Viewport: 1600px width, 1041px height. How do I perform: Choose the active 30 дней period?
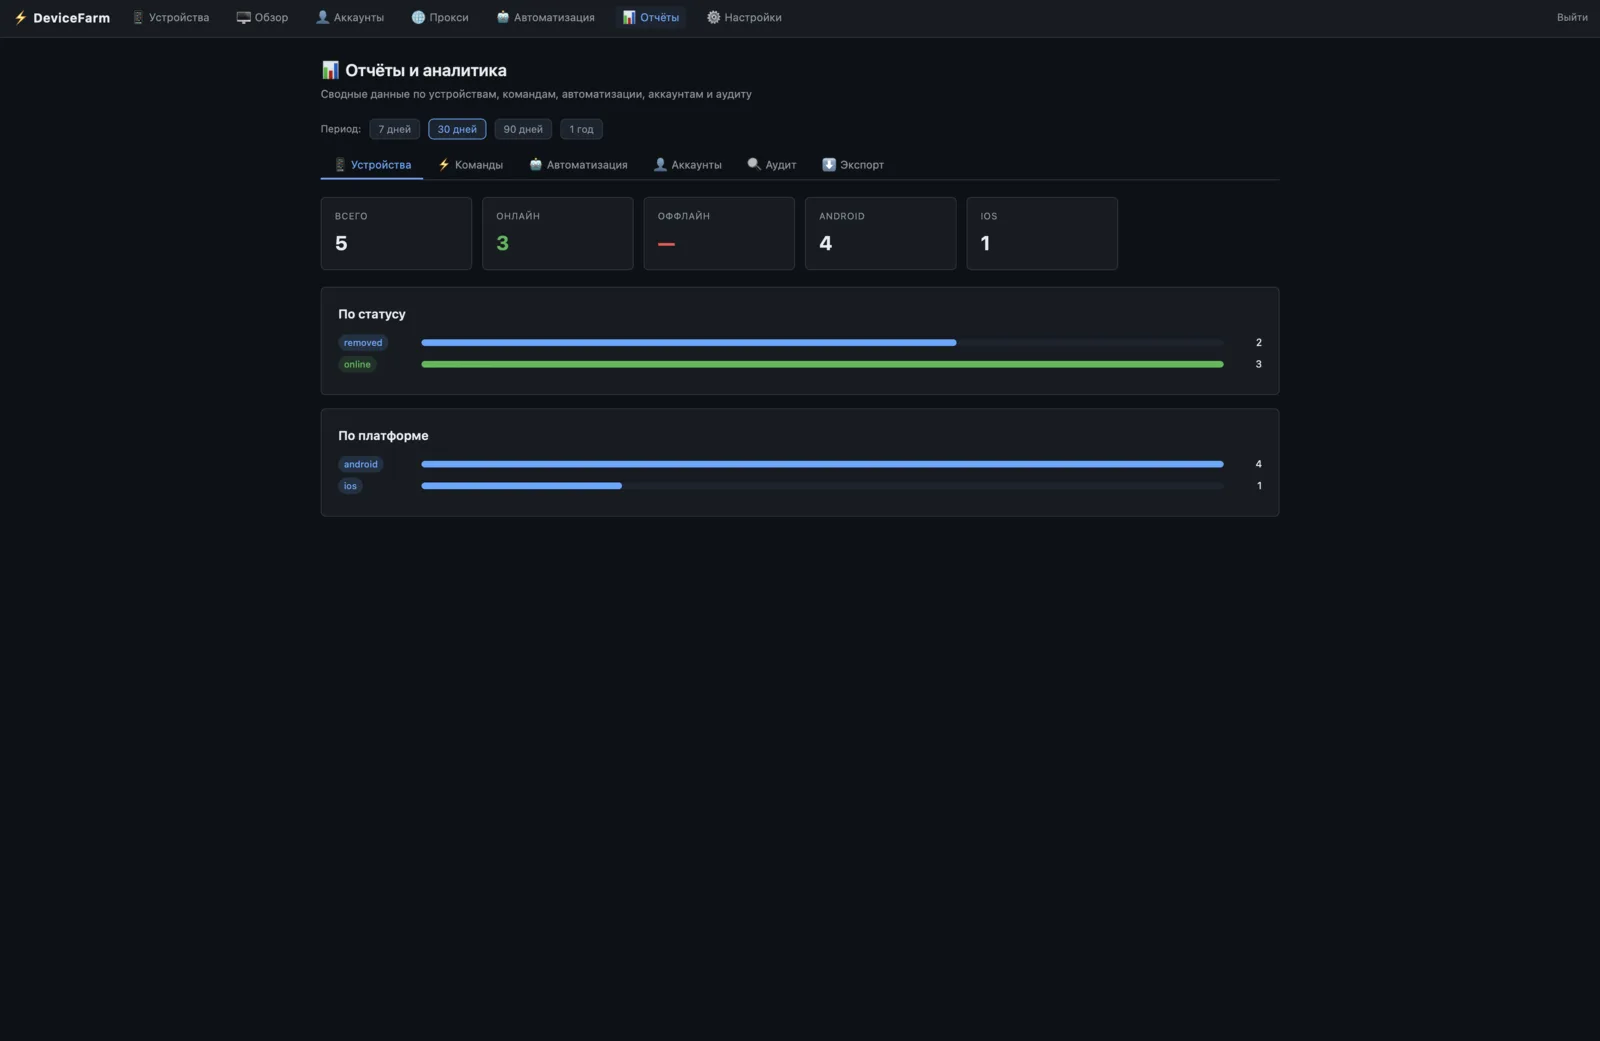[x=457, y=129]
